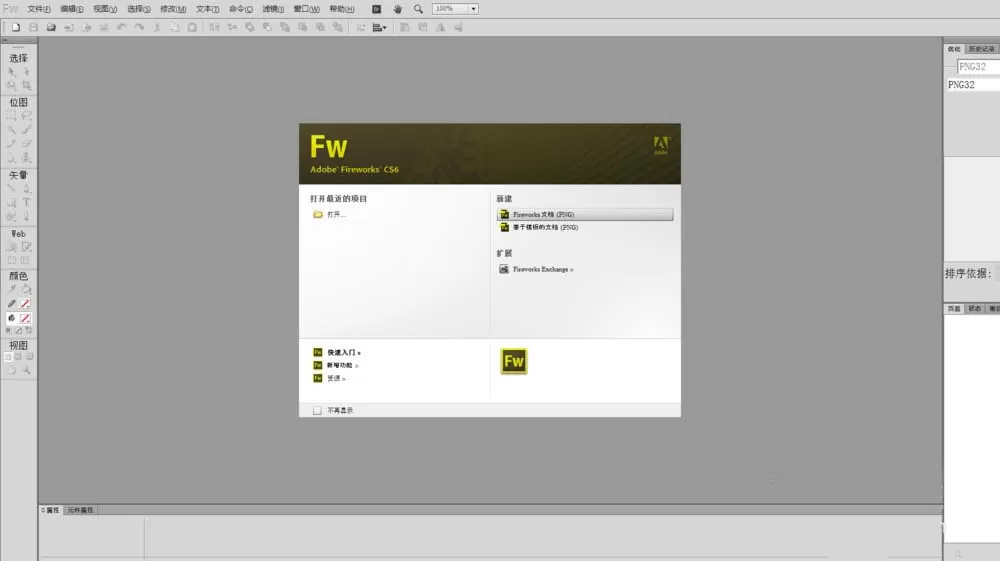Image resolution: width=1000 pixels, height=561 pixels.
Task: Select the Eyedropper tool
Action: [11, 289]
